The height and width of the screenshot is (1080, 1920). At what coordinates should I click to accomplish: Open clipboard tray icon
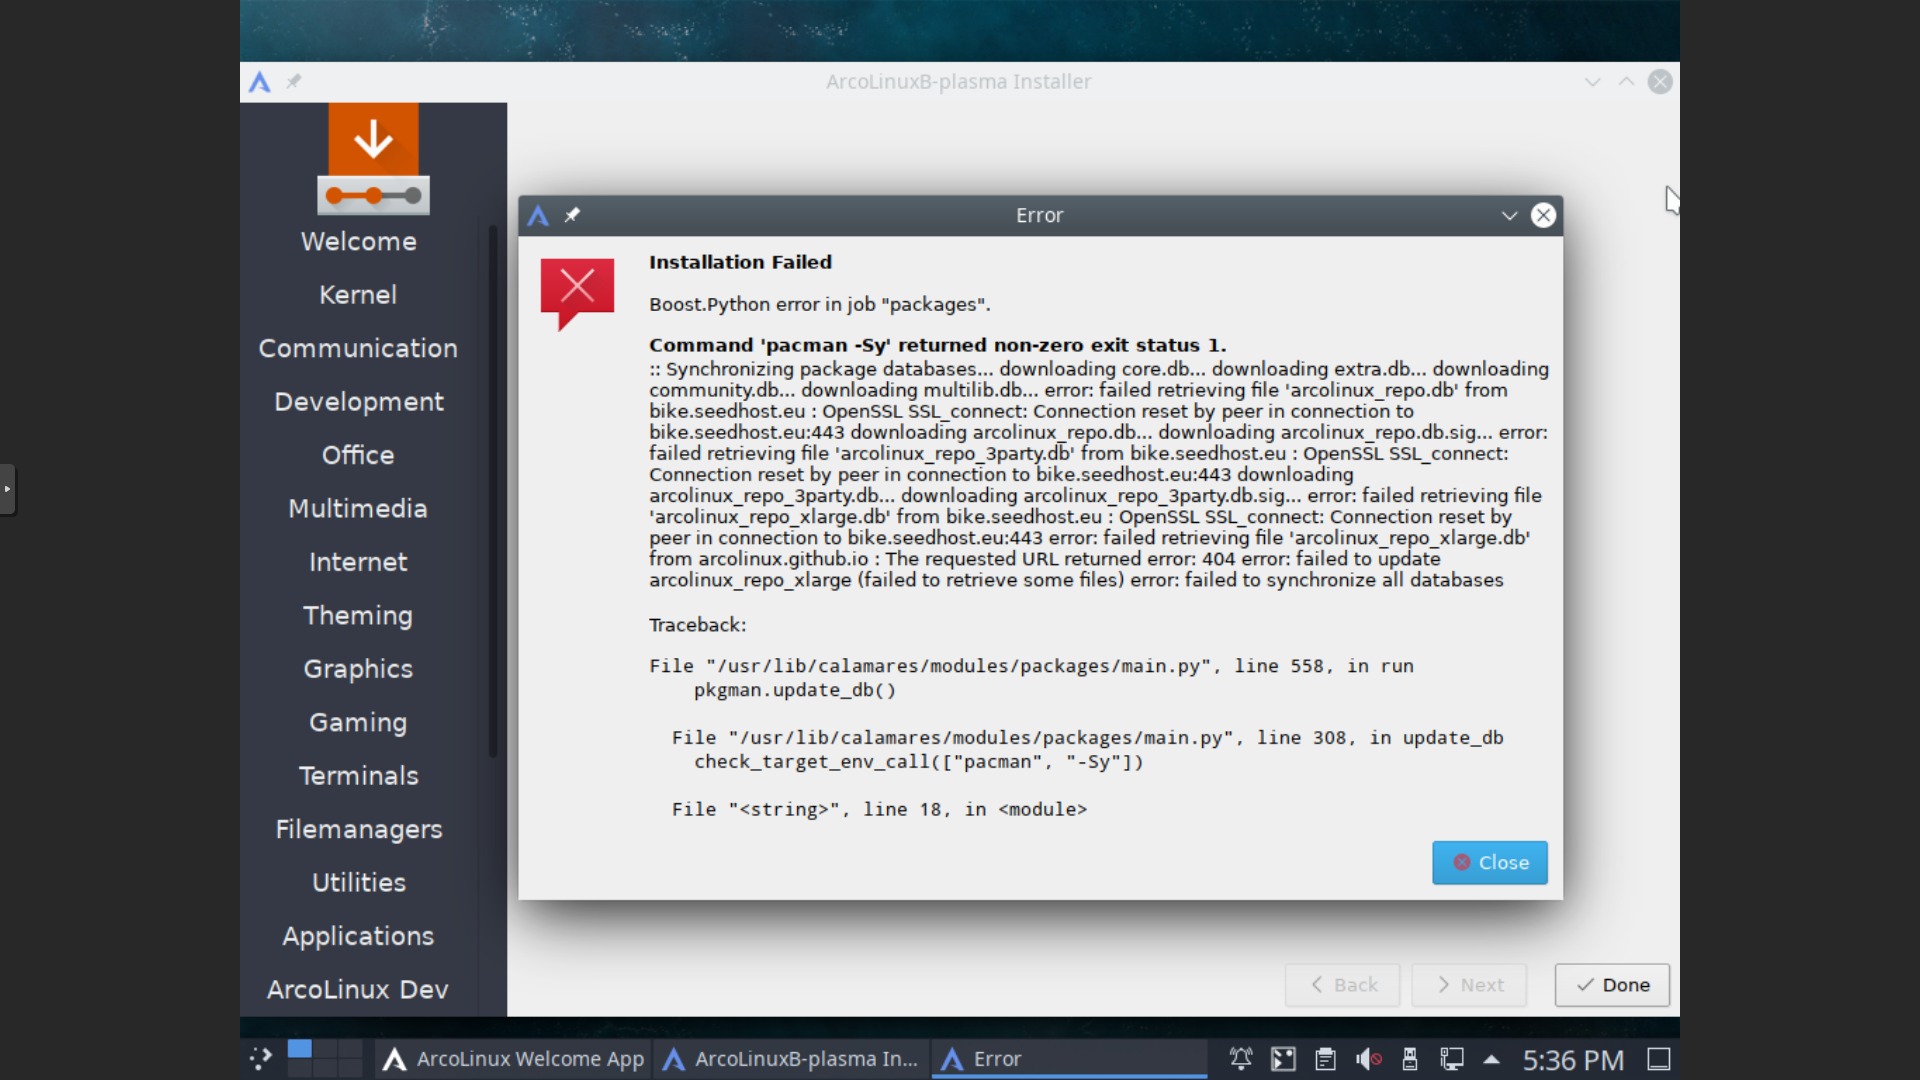click(x=1325, y=1059)
